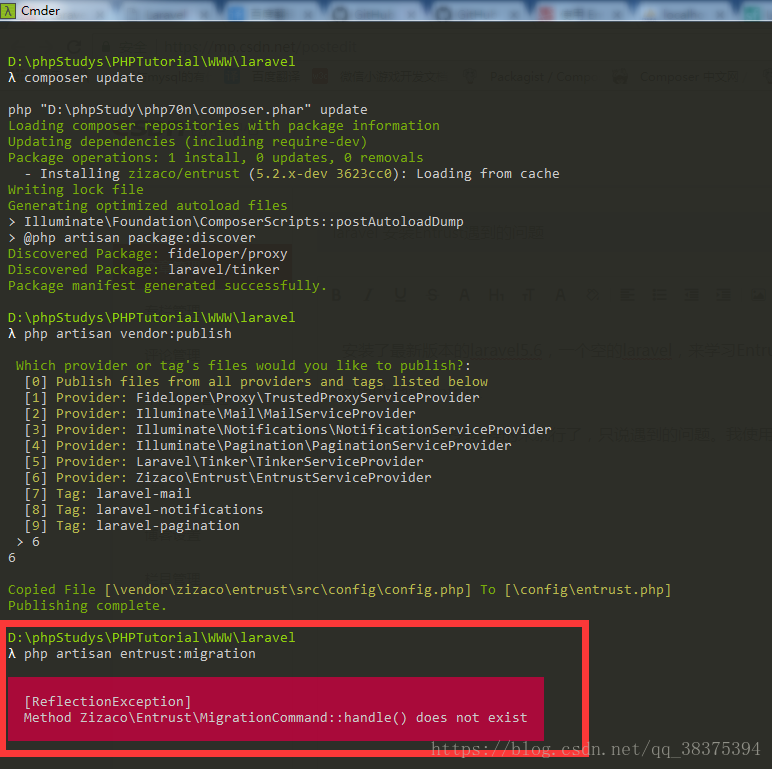Select the 'Publishing complete.' line
The height and width of the screenshot is (769, 772).
[x=88, y=606]
